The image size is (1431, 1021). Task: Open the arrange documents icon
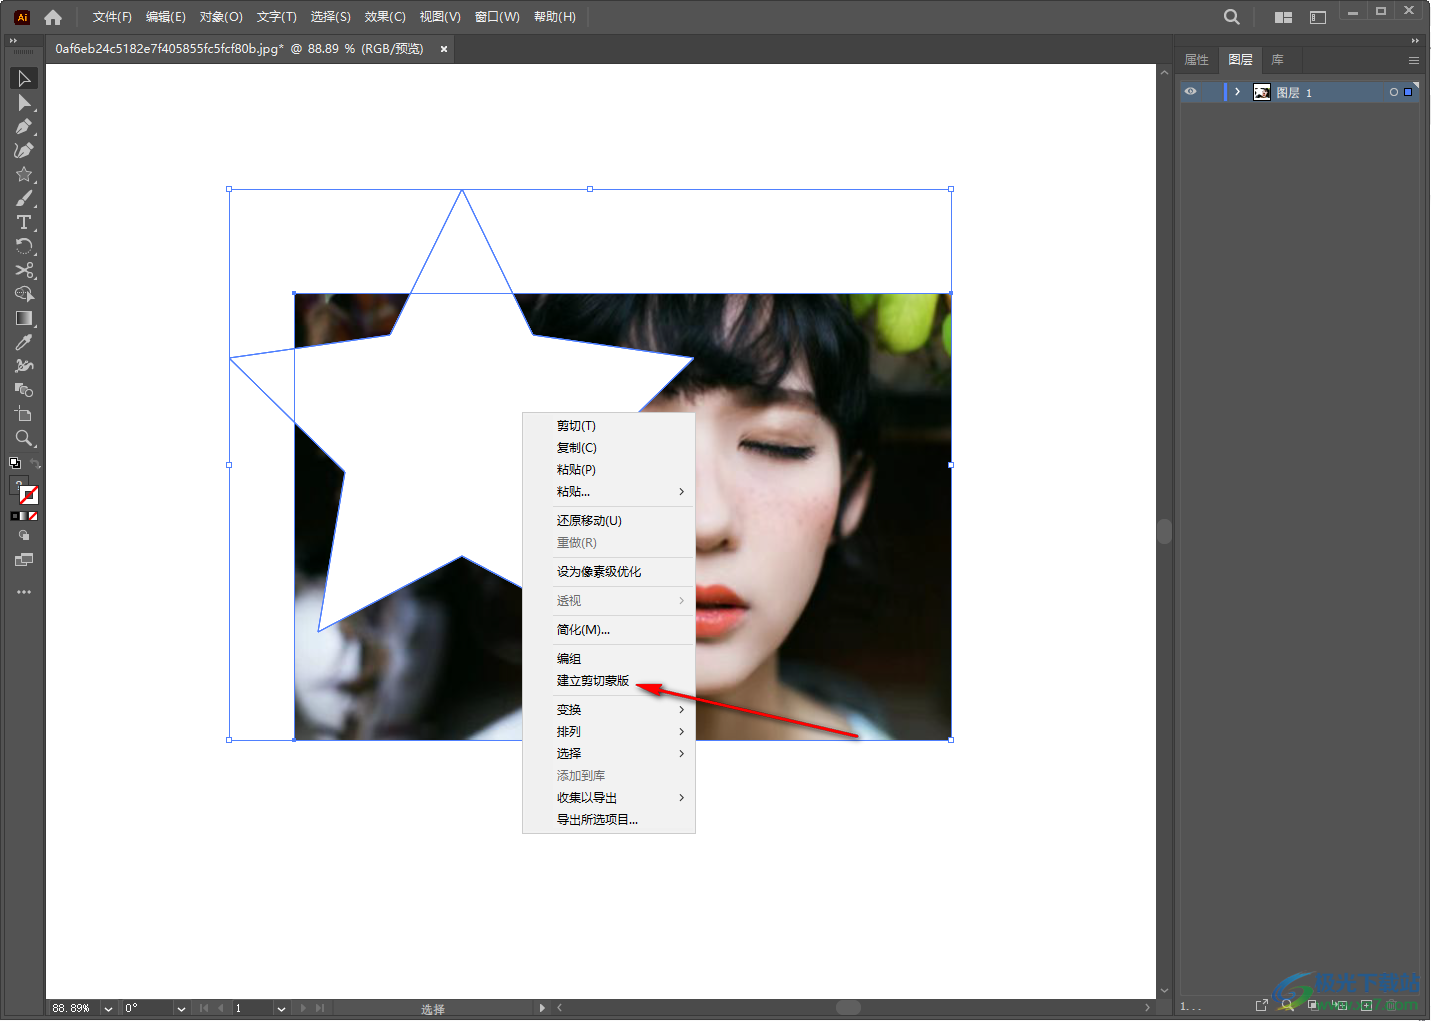point(1284,17)
